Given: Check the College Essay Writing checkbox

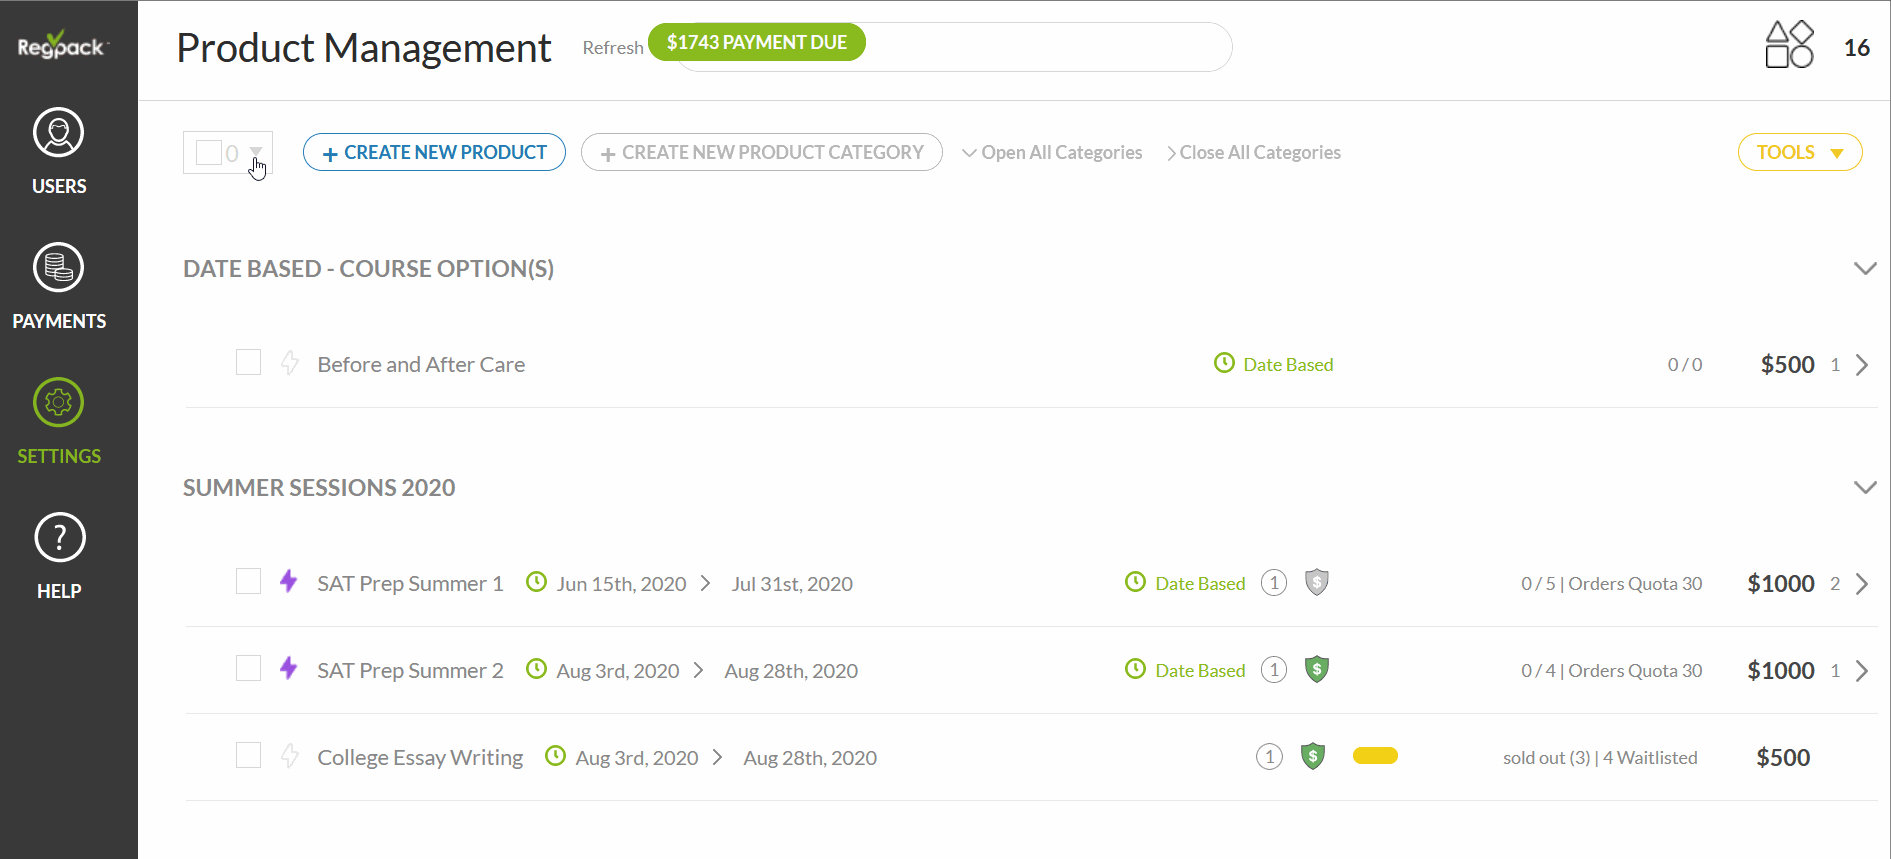Looking at the screenshot, I should pos(248,755).
